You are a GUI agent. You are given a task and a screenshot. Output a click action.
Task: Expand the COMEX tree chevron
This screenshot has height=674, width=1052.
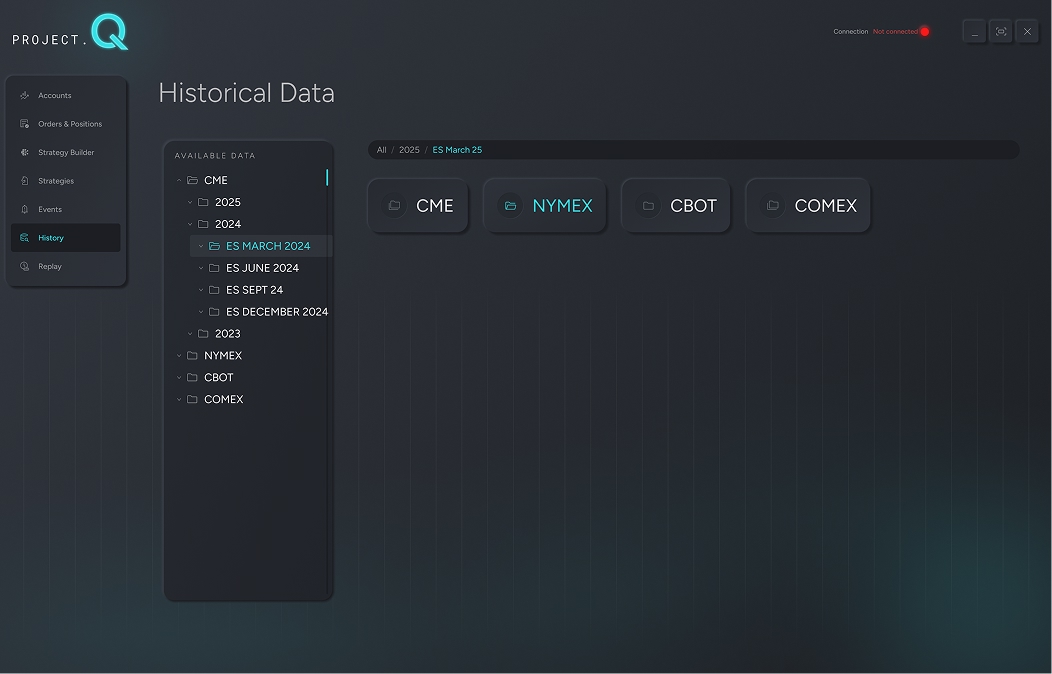pyautogui.click(x=179, y=399)
